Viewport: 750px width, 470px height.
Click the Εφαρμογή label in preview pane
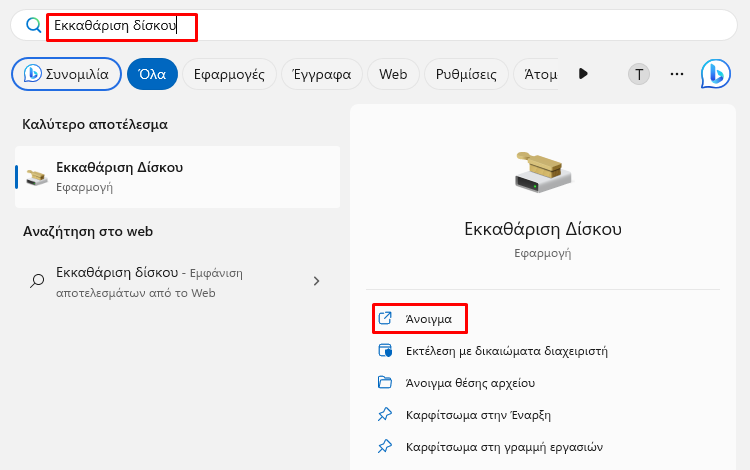[543, 253]
